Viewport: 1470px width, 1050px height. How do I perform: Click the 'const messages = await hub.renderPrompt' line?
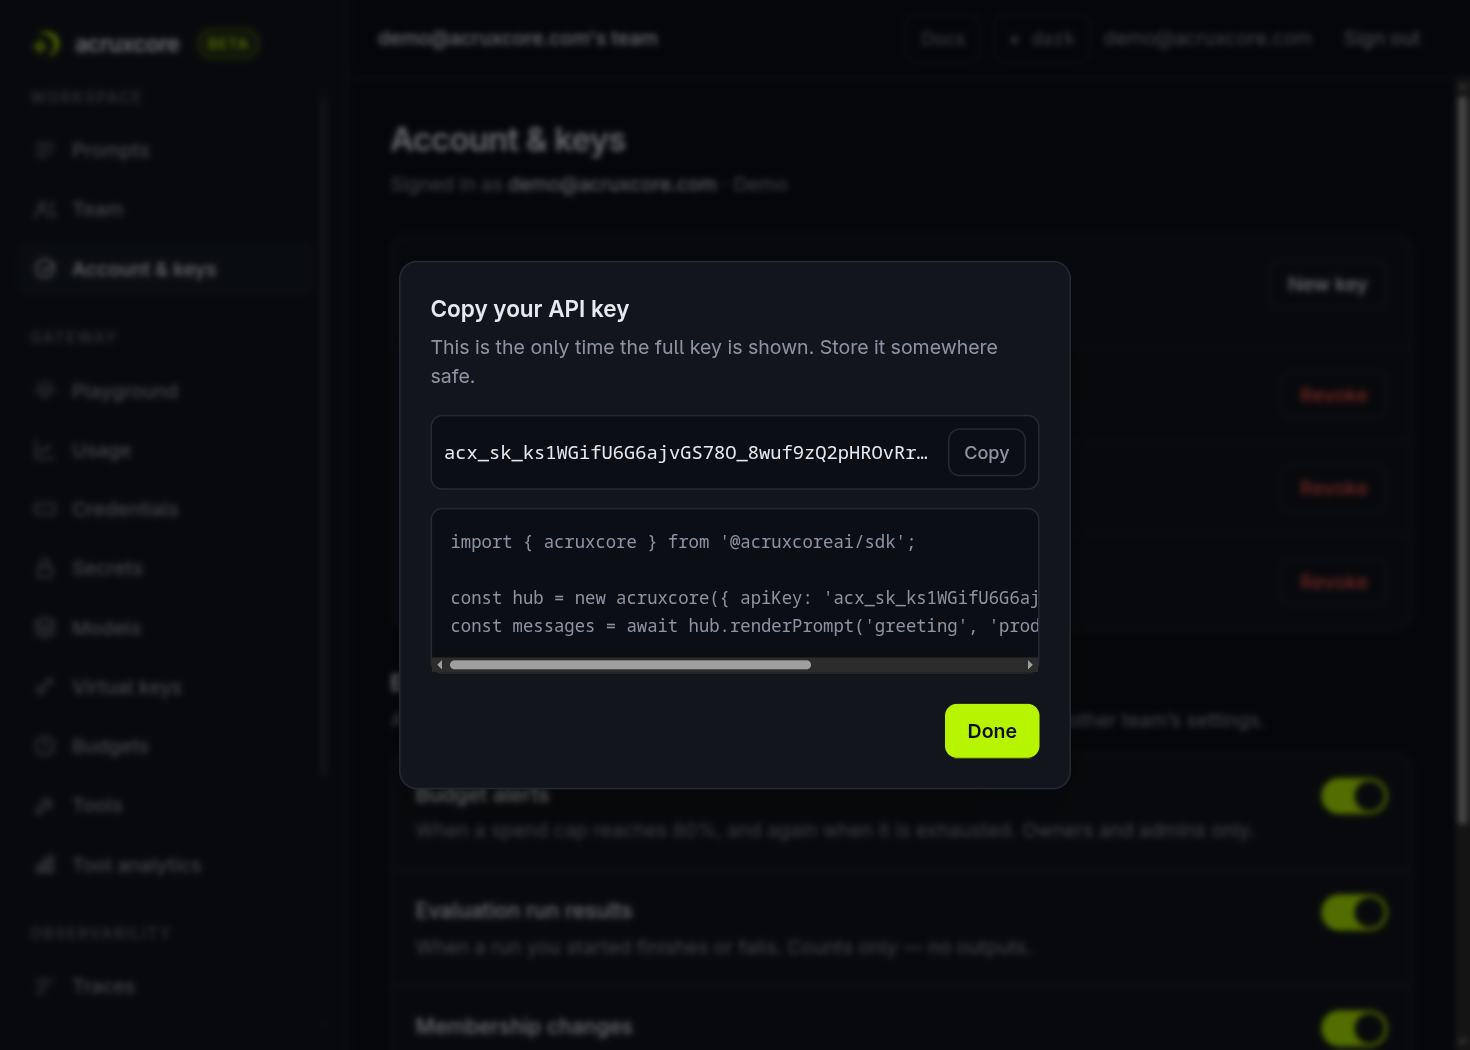pos(744,626)
